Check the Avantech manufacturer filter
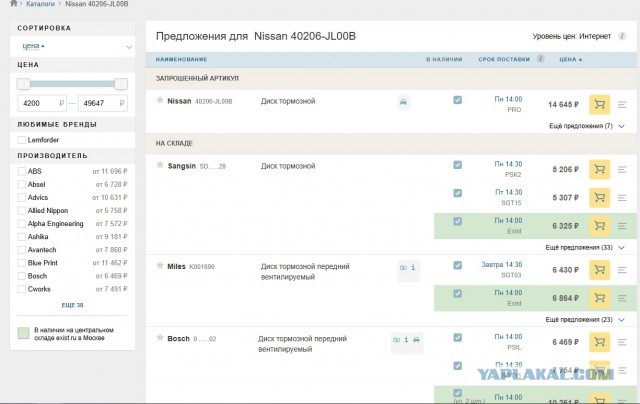 (22, 250)
